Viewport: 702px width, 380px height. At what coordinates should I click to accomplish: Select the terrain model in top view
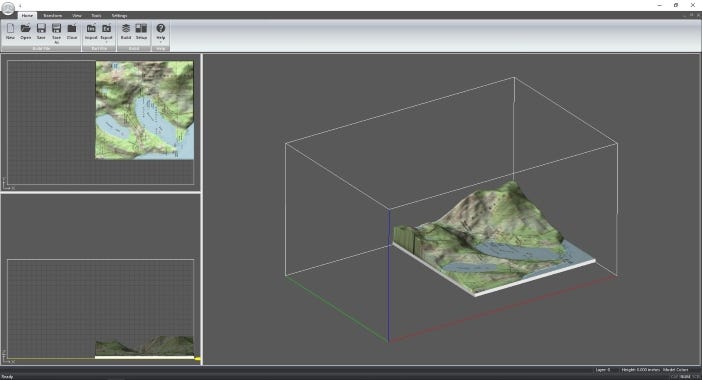(145, 110)
